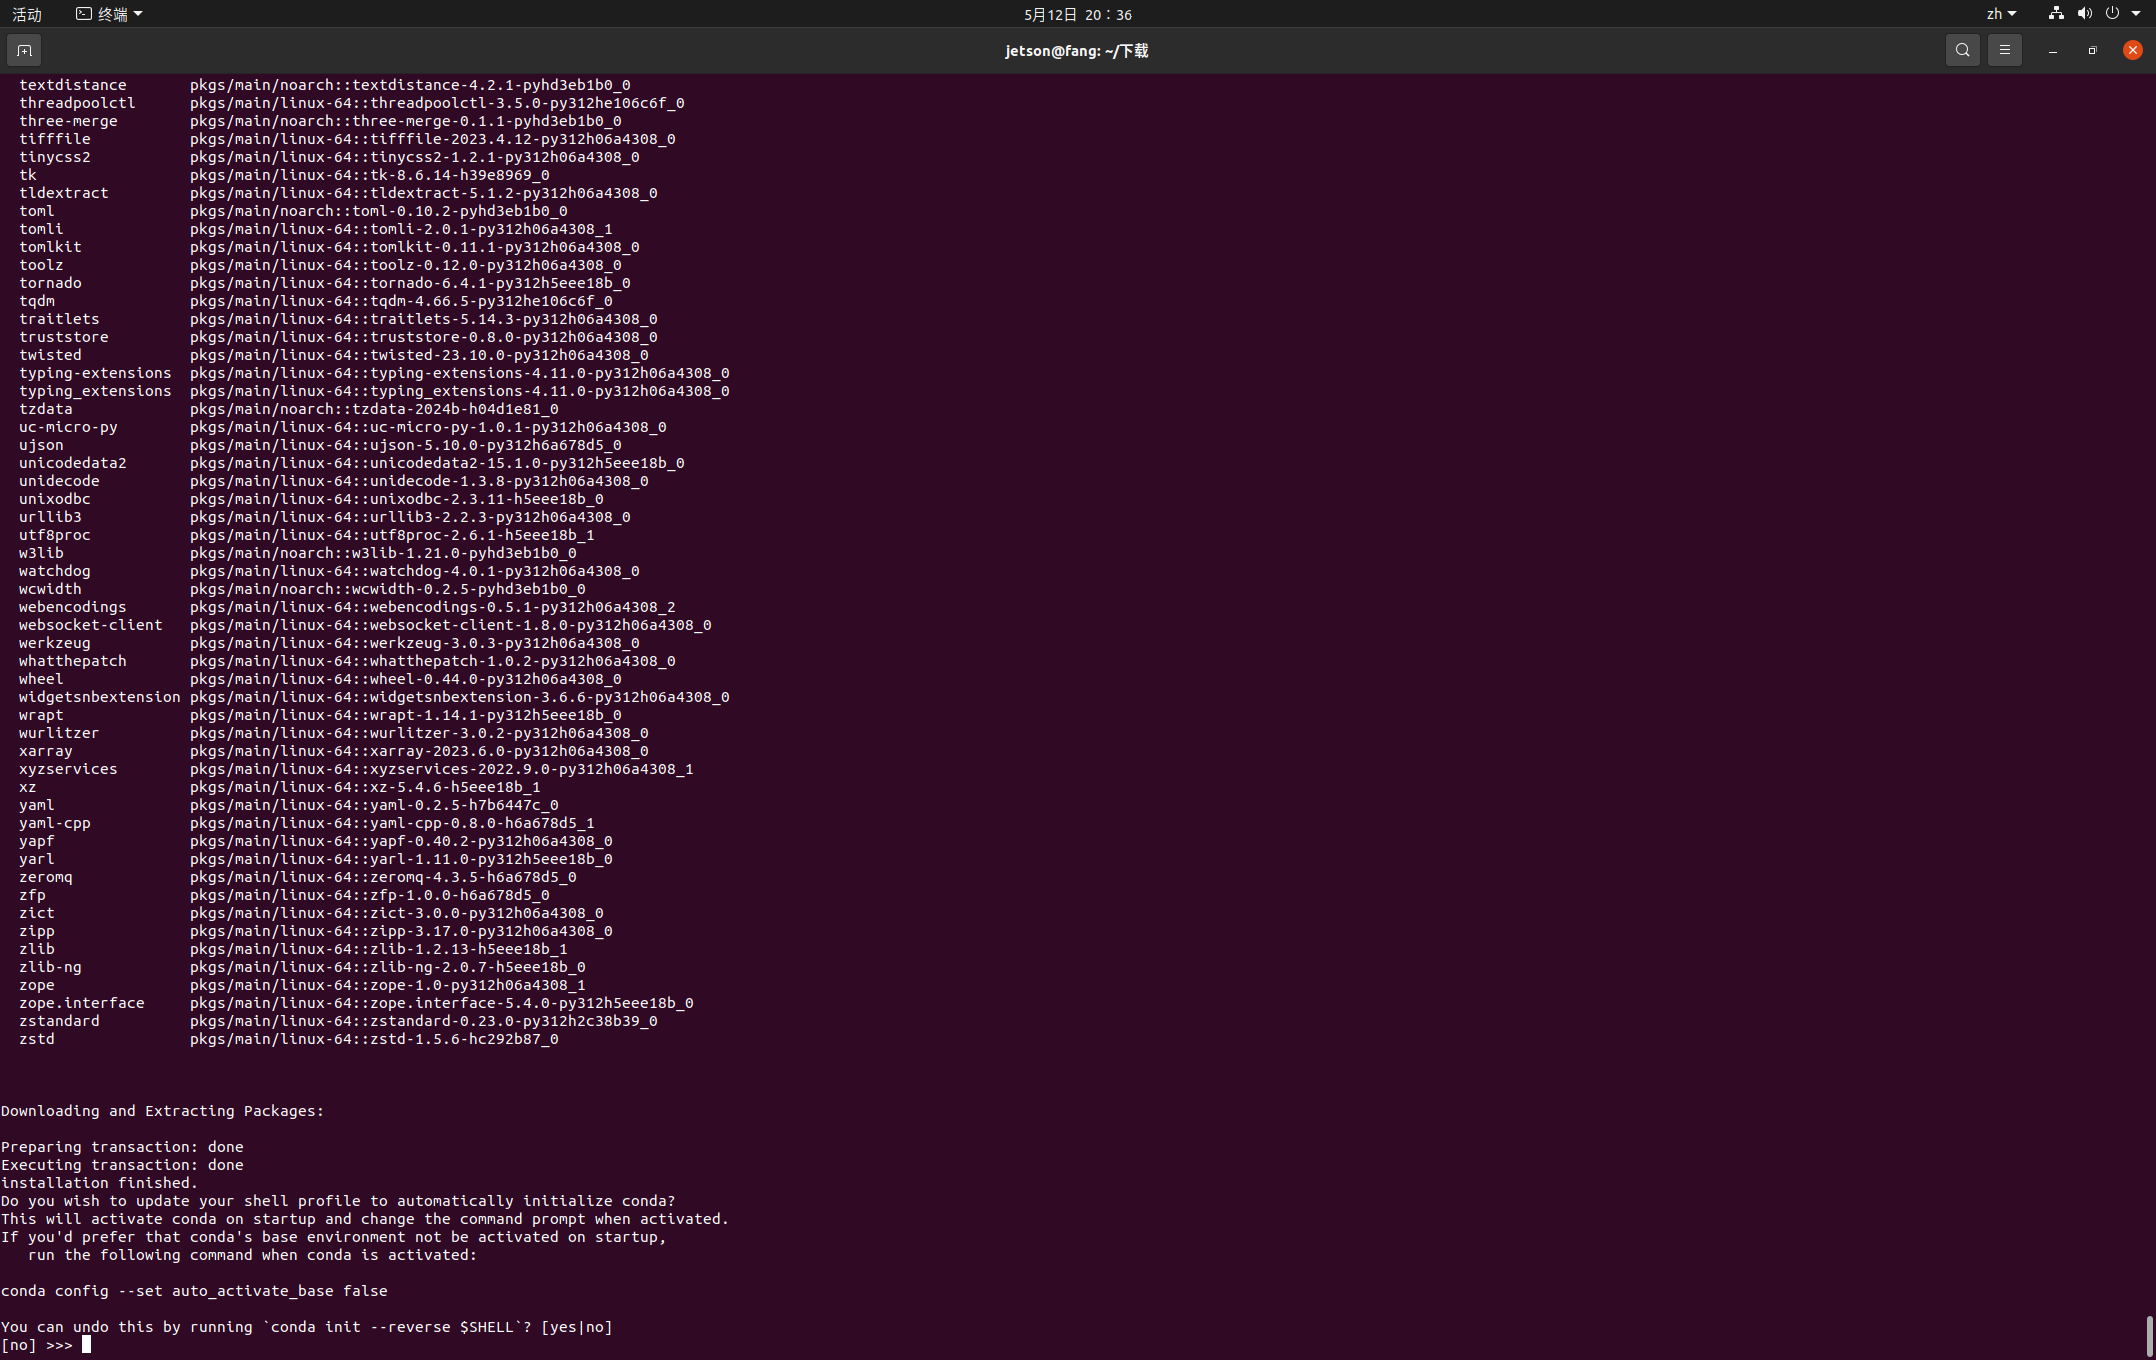Click 'Executing transaction: done' line

pos(122,1165)
